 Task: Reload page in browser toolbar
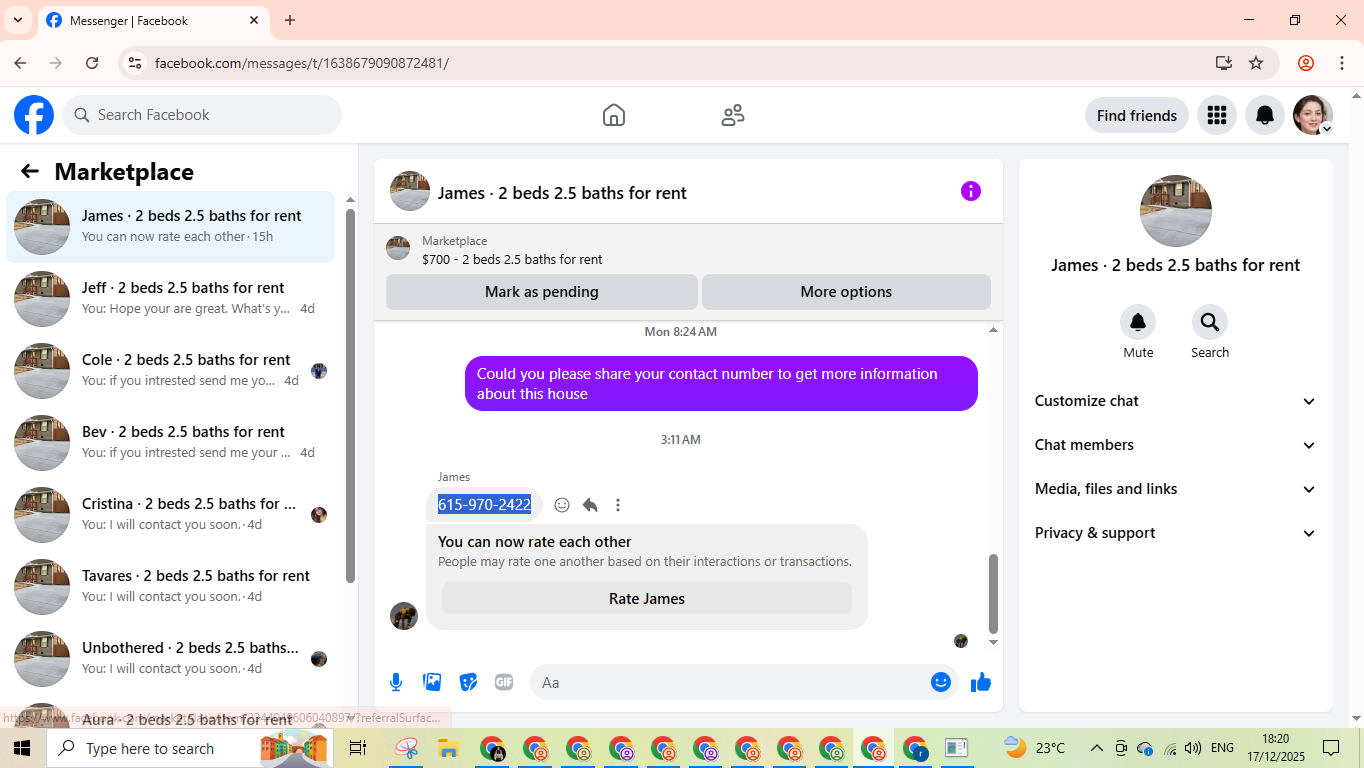click(92, 63)
